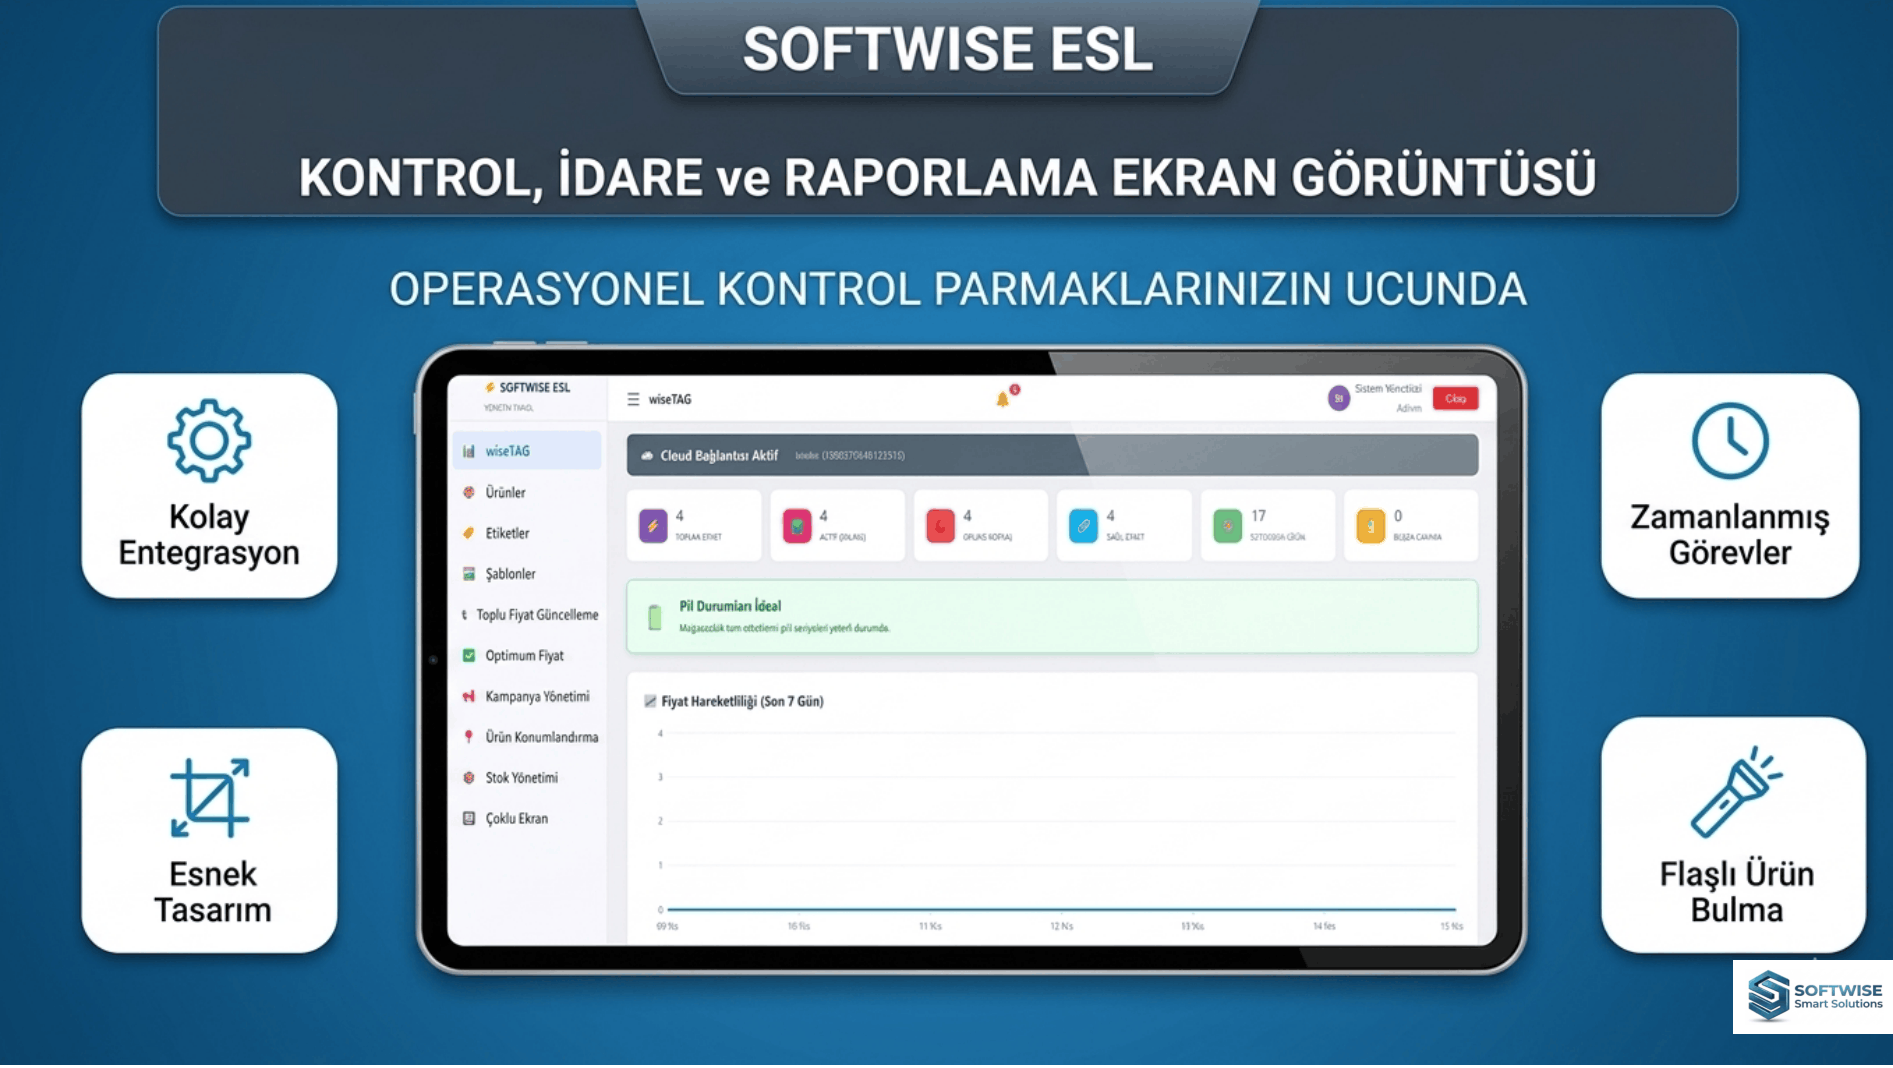Screen dimensions: 1893x1068
Task: Open the hamburger menu next to wiseTAG
Action: tap(633, 399)
